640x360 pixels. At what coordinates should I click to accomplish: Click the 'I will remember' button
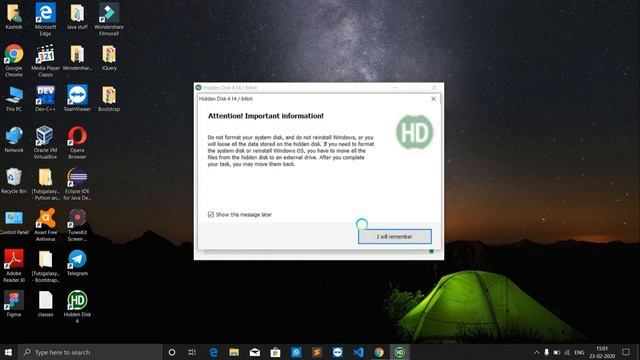click(394, 236)
